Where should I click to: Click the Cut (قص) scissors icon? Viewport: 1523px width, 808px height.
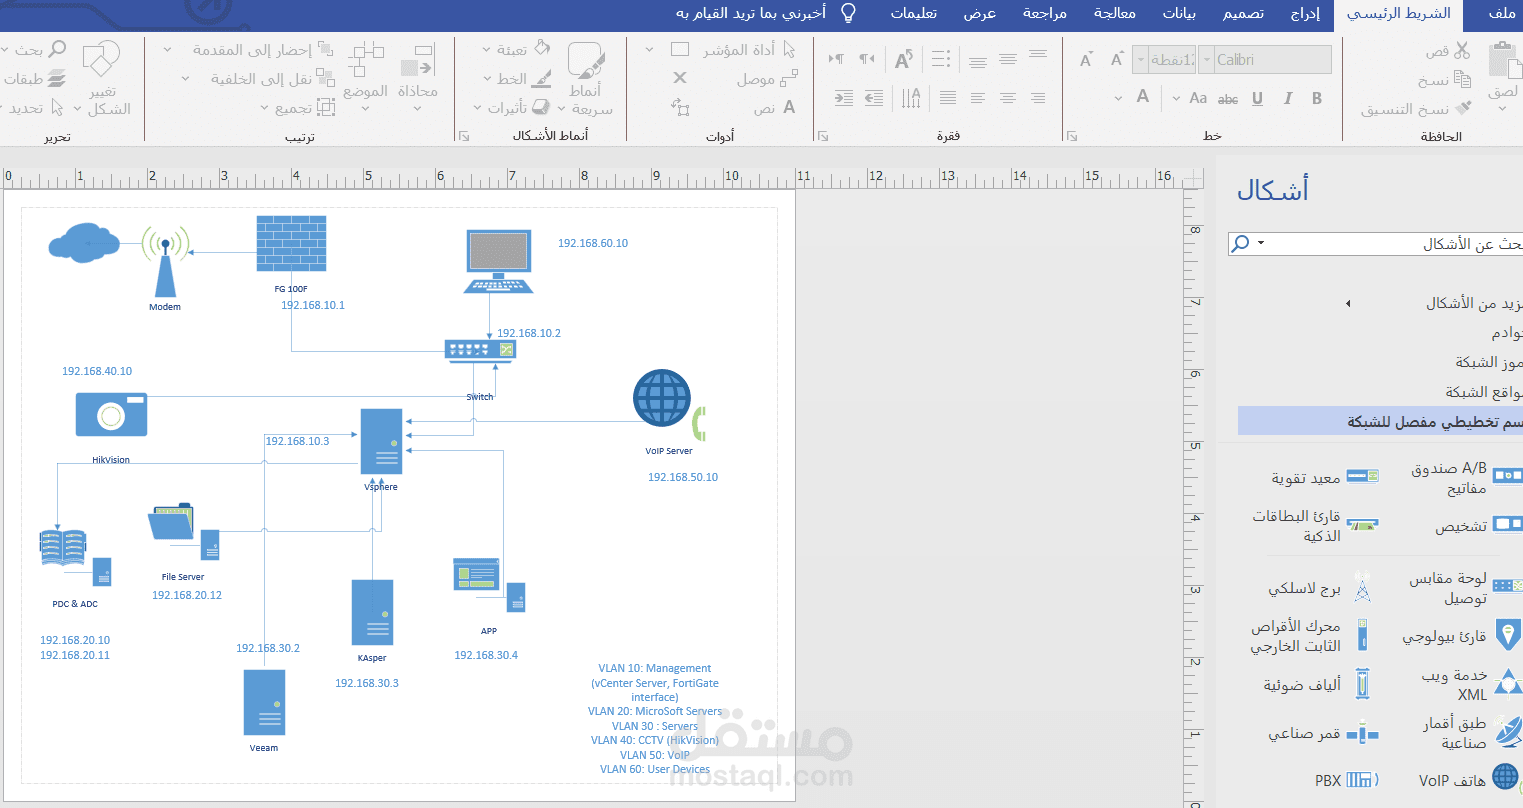point(1462,50)
